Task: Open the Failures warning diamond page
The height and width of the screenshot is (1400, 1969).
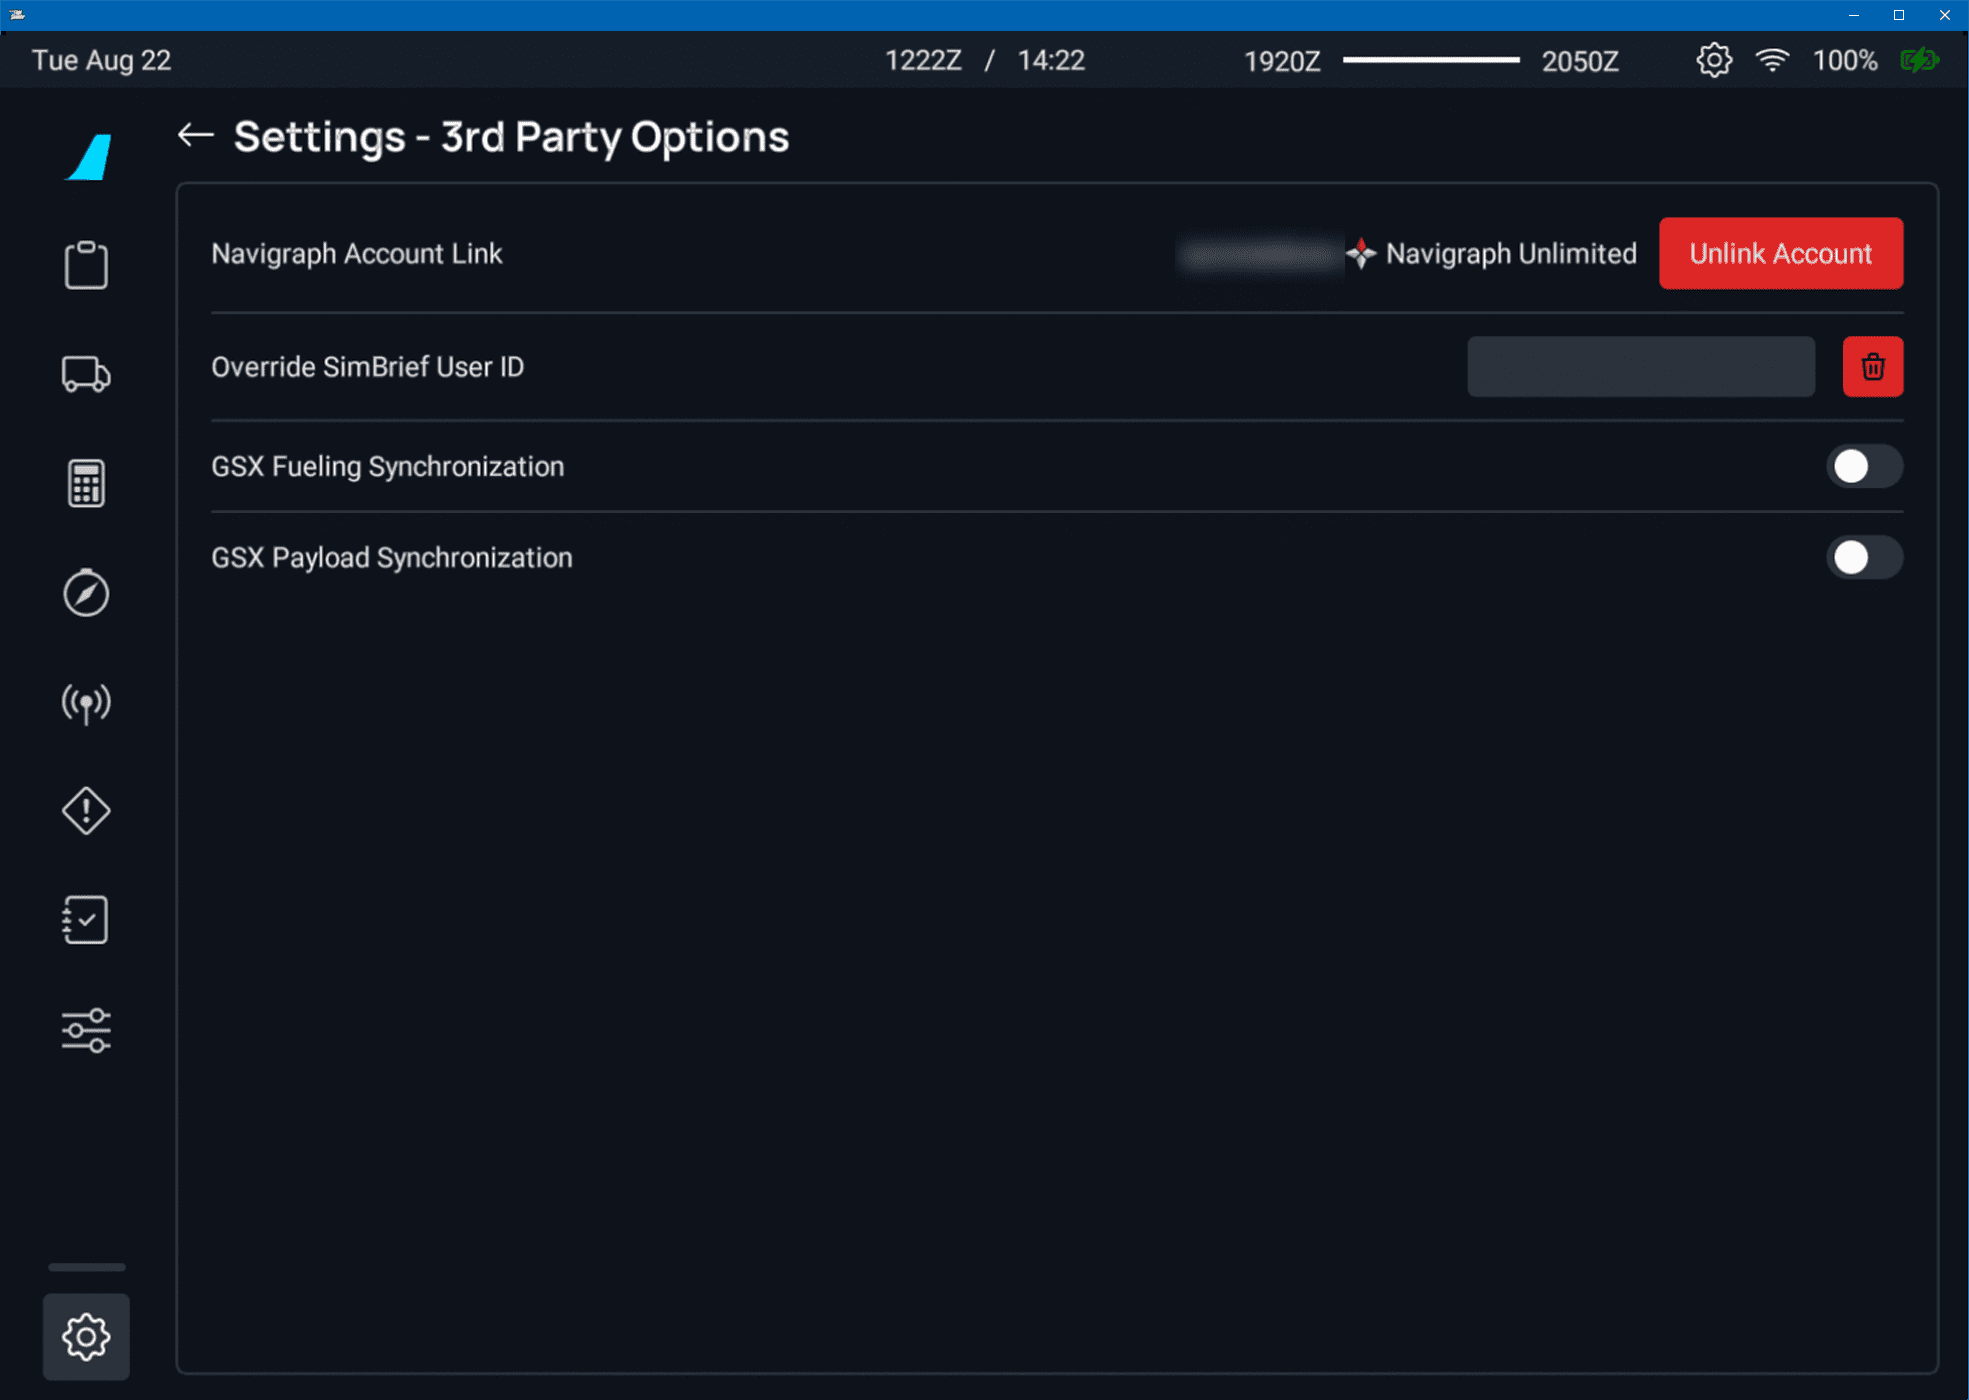Action: tap(86, 810)
